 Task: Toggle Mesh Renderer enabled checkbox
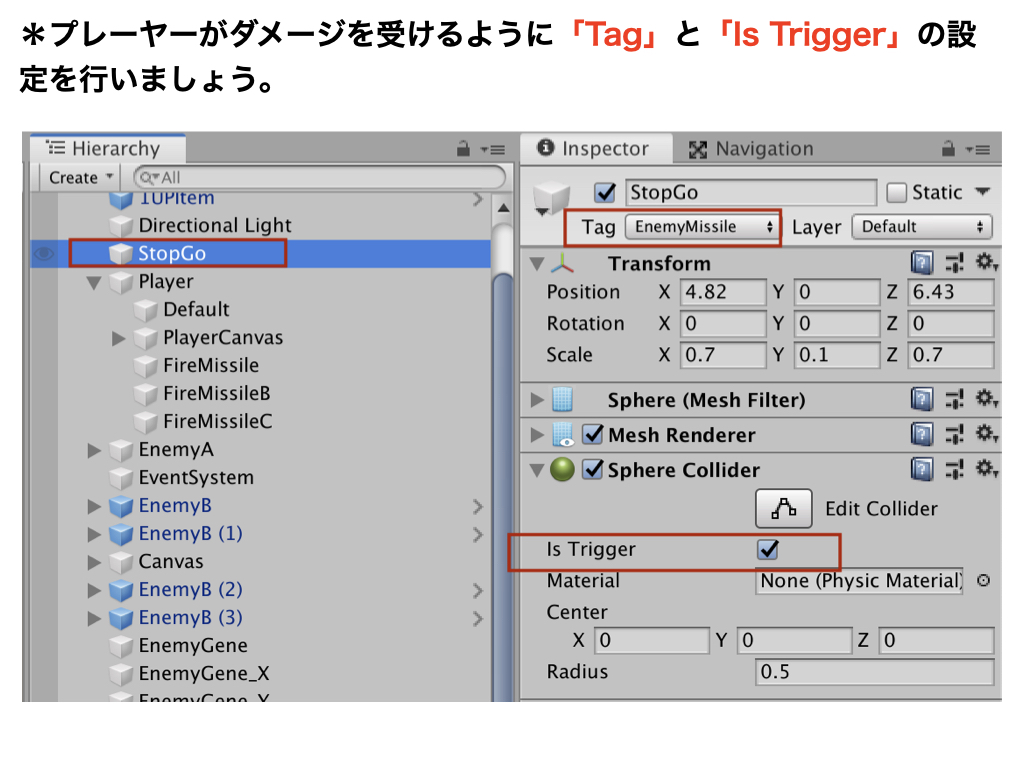[x=593, y=434]
